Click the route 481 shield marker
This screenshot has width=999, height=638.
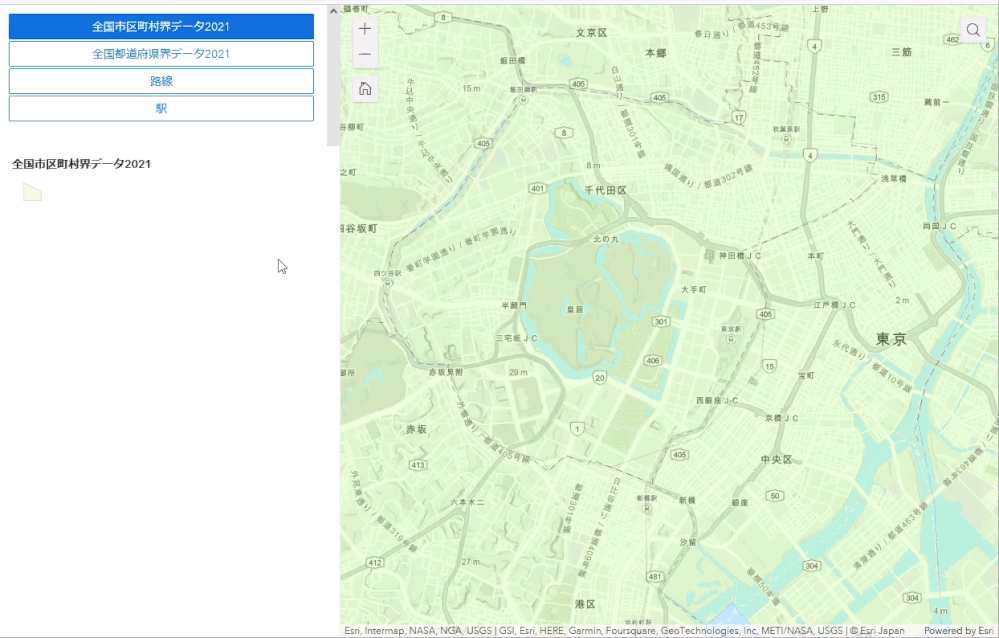[x=655, y=577]
